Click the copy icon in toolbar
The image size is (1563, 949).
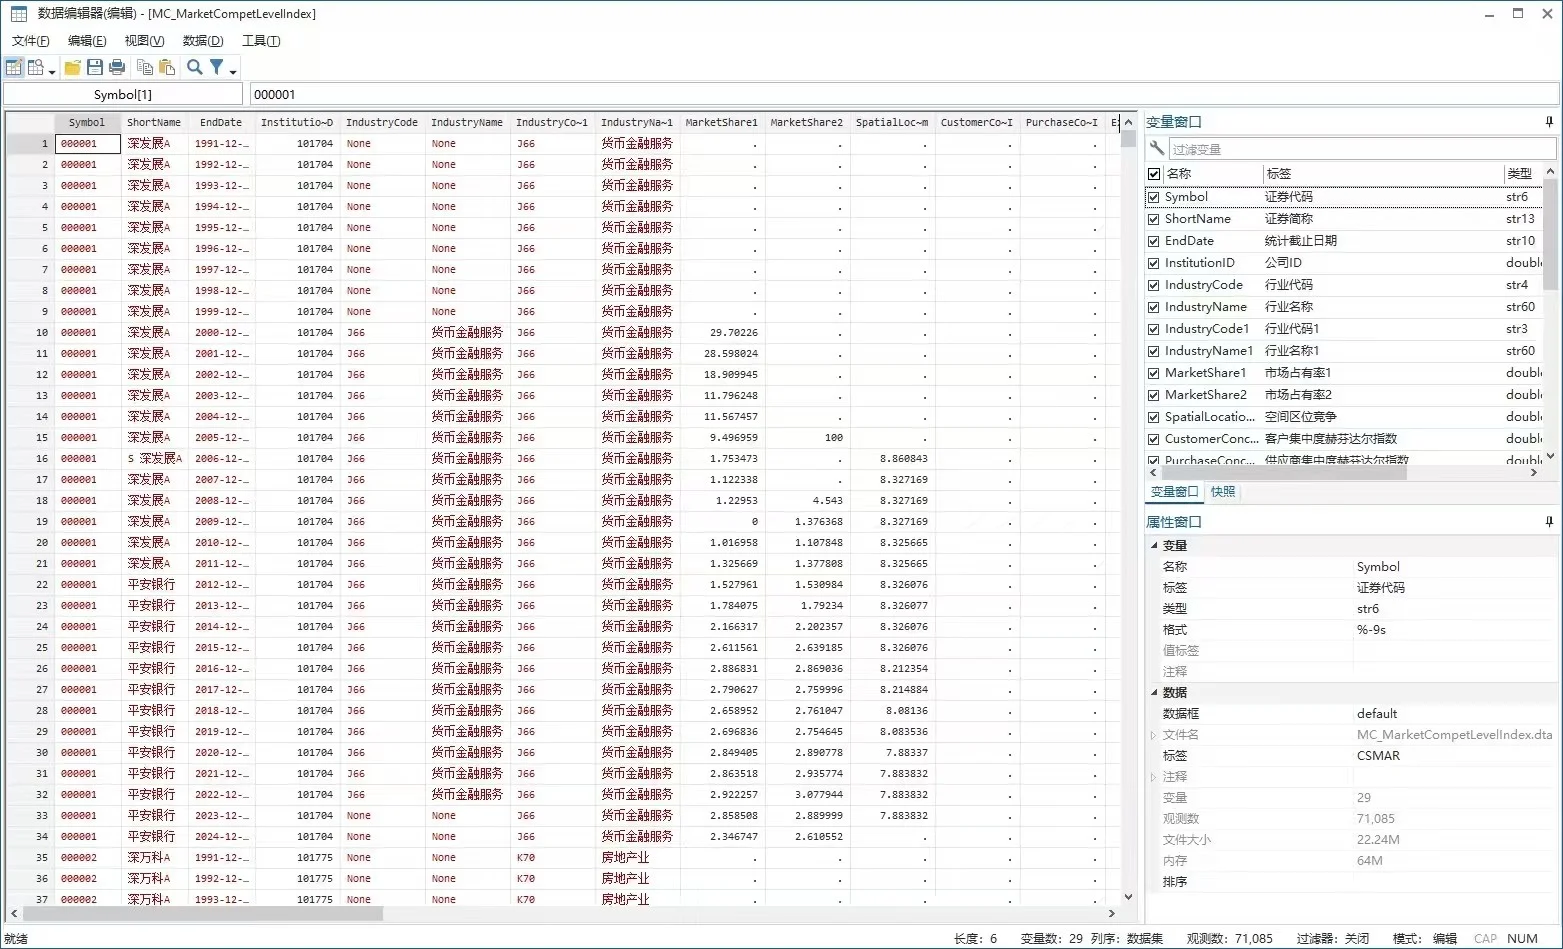(x=145, y=67)
